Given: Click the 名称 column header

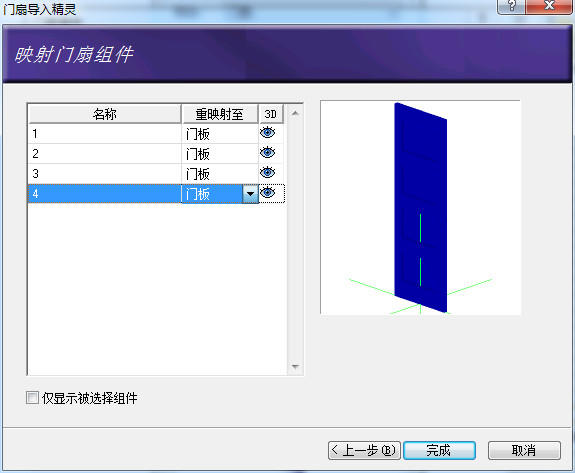Looking at the screenshot, I should [105, 114].
